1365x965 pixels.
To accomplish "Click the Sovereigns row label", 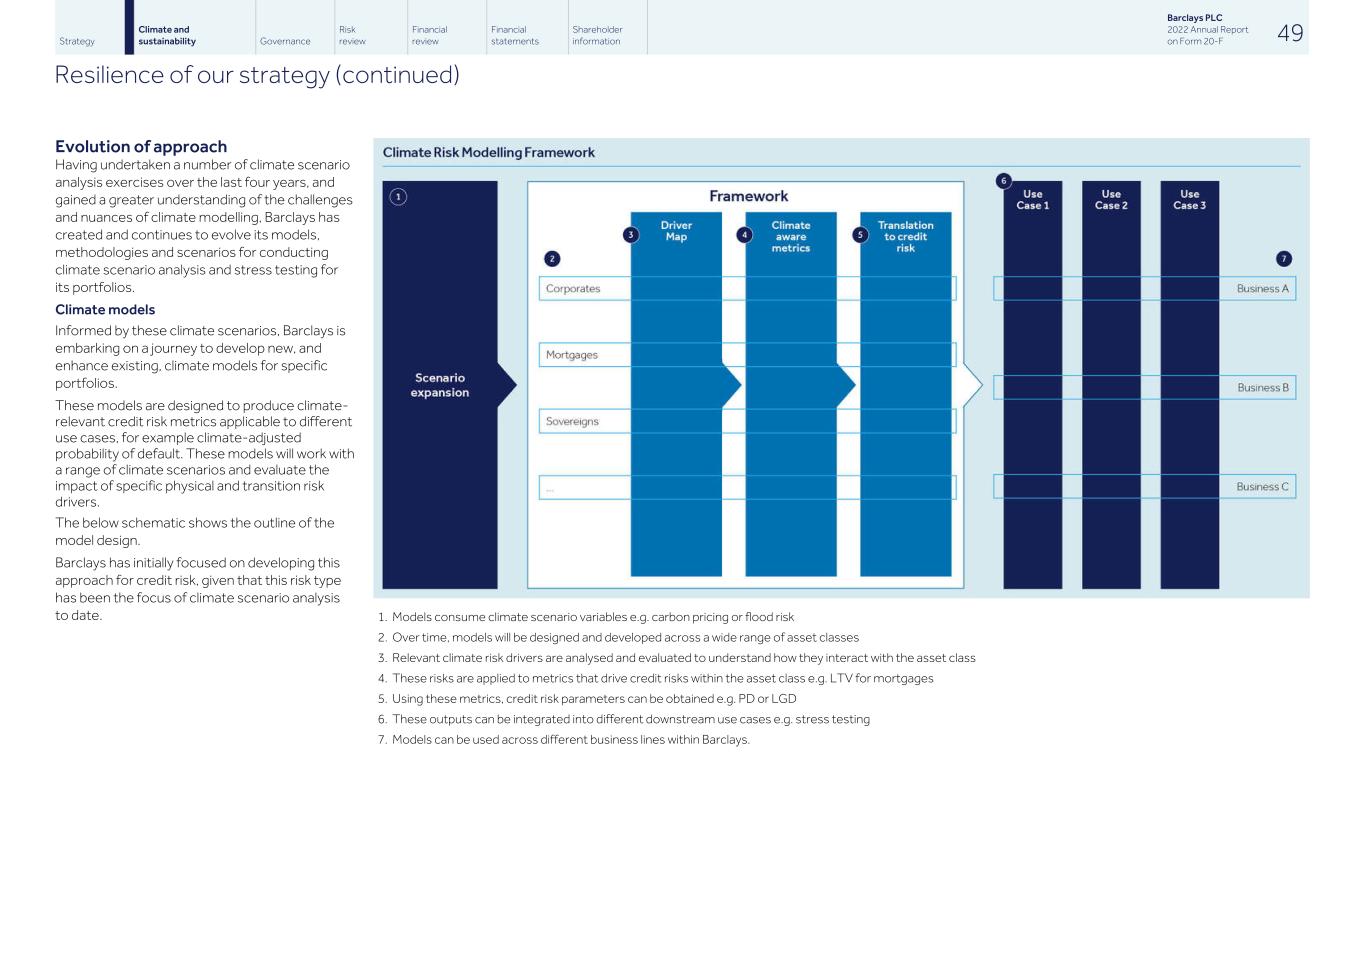I will (572, 422).
